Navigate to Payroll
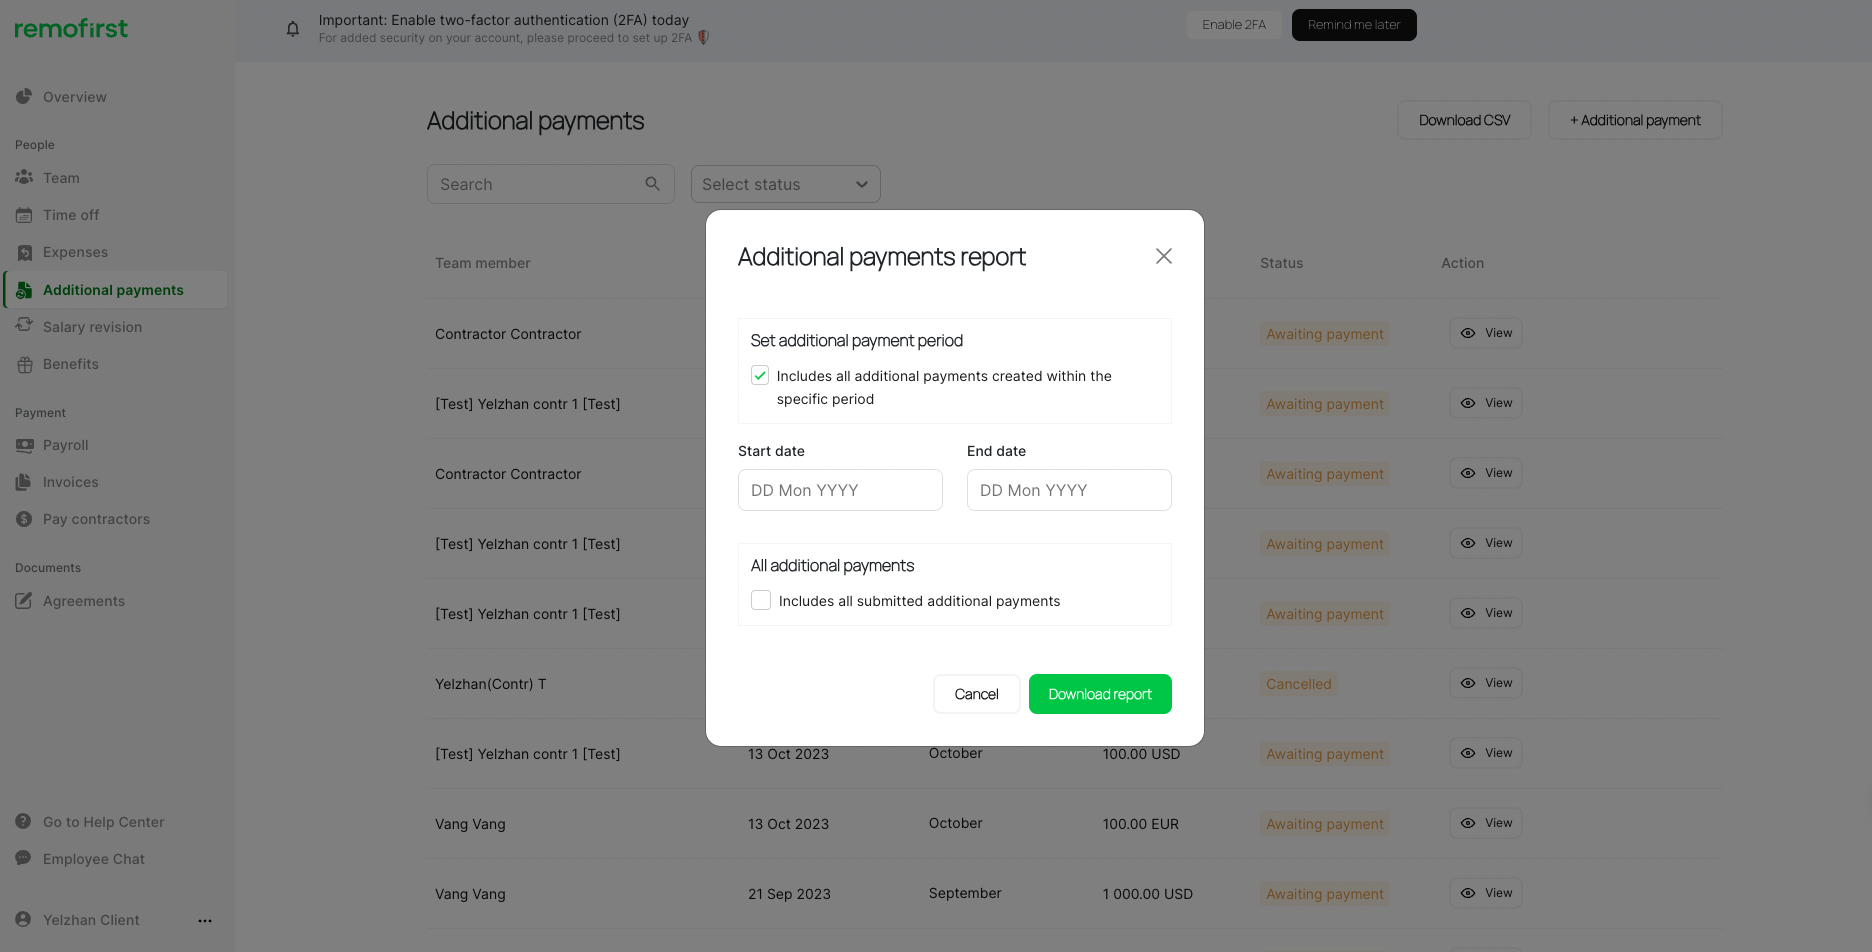The height and width of the screenshot is (952, 1872). tap(66, 445)
